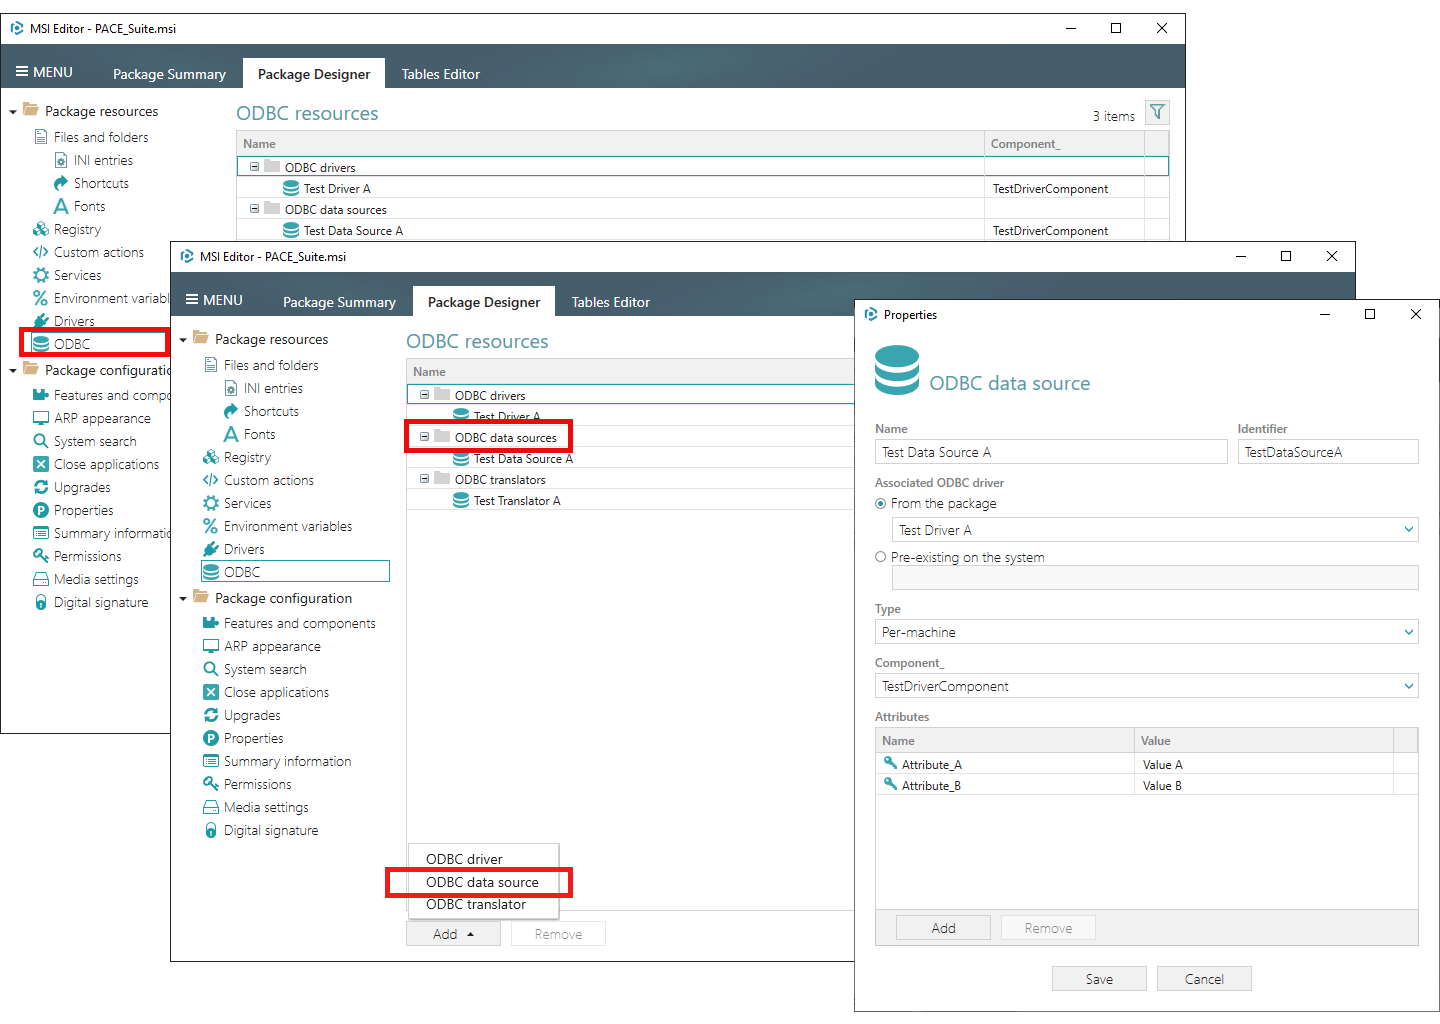
Task: Click Remove attribute button in Properties
Action: click(x=1048, y=928)
